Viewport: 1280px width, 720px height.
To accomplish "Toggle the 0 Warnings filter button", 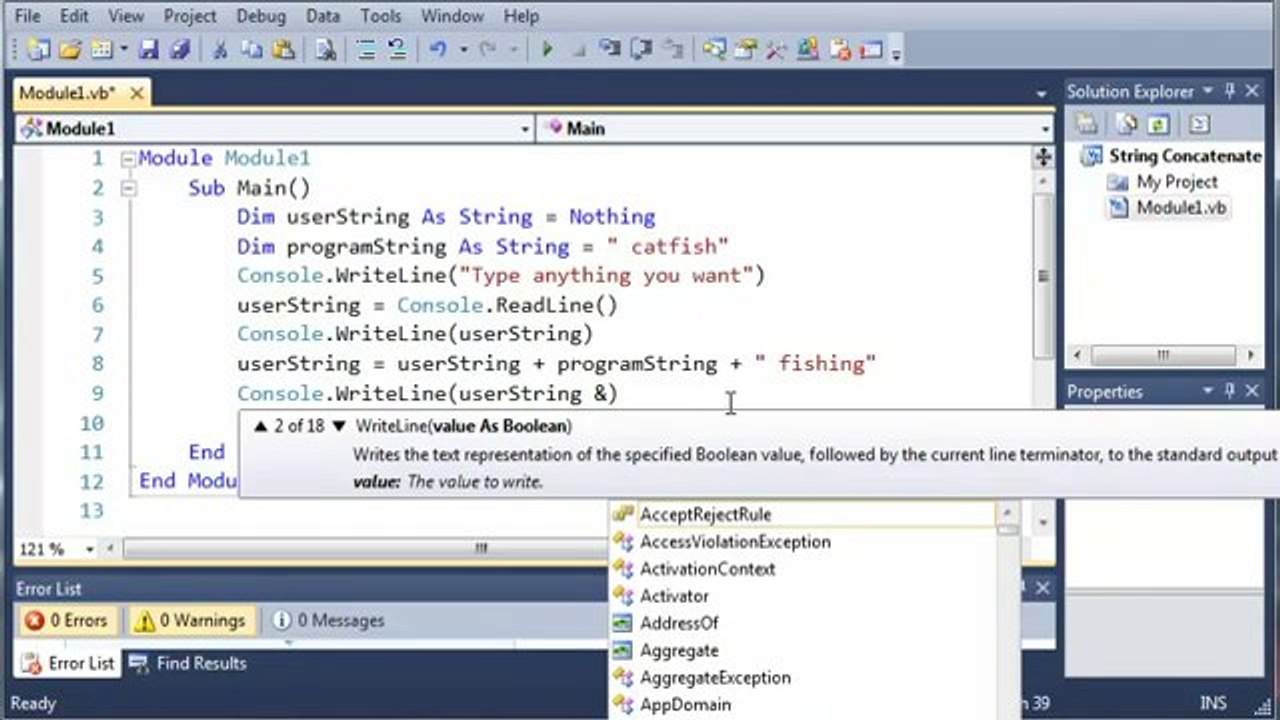I will click(191, 621).
